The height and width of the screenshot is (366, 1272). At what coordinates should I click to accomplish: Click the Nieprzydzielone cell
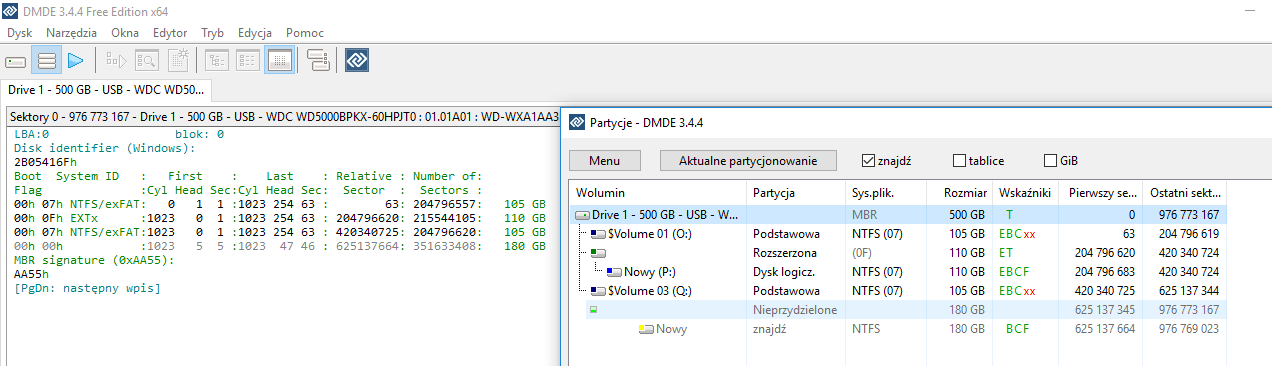(x=795, y=310)
